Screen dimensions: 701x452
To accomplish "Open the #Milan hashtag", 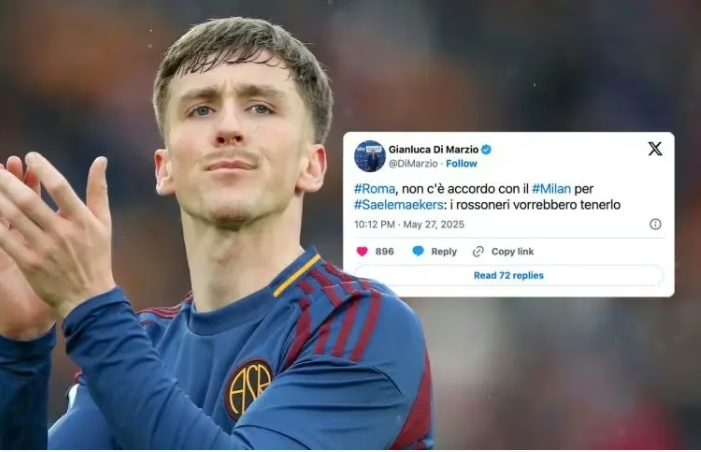I will click(x=551, y=189).
